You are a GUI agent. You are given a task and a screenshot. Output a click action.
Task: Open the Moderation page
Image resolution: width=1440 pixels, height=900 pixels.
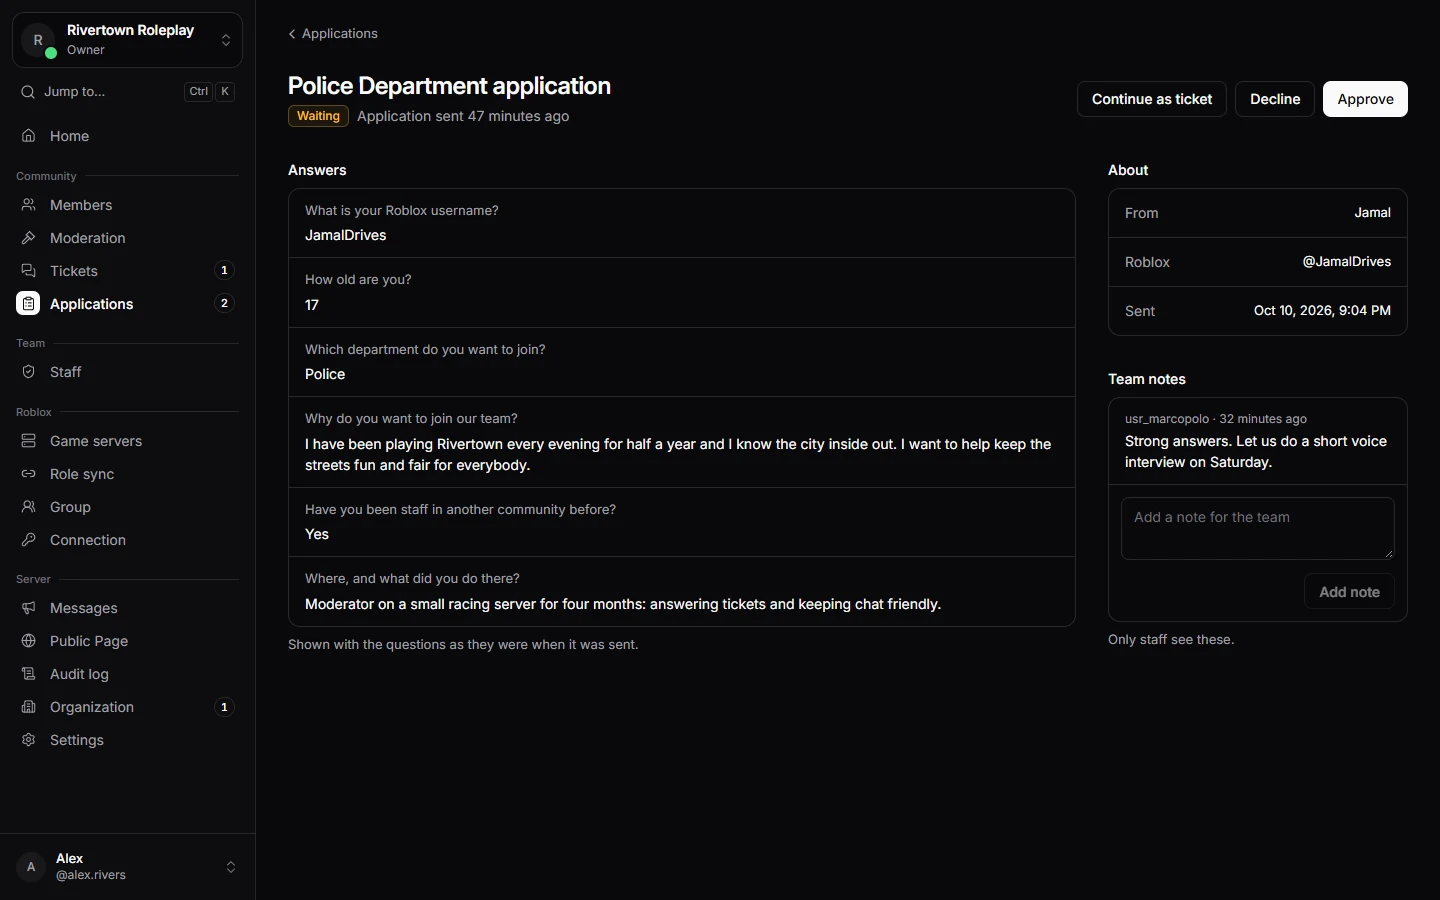[127, 238]
